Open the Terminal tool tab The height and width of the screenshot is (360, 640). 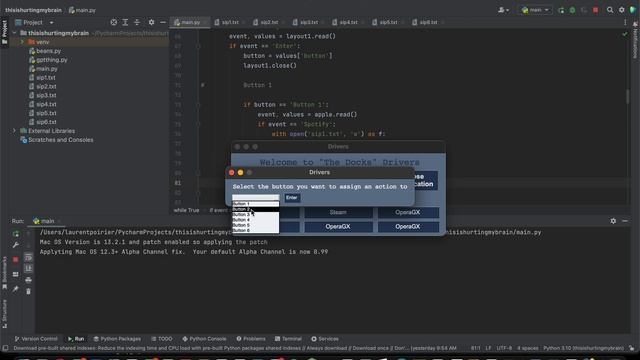(x=288, y=339)
